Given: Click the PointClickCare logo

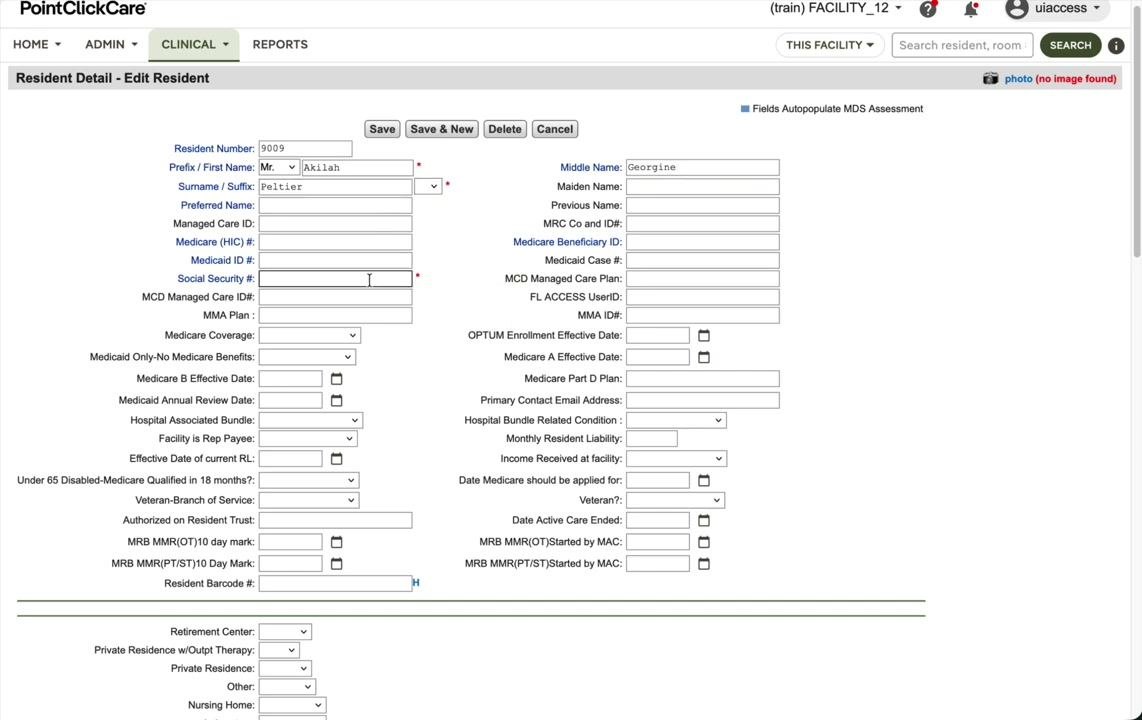Looking at the screenshot, I should coord(82,8).
